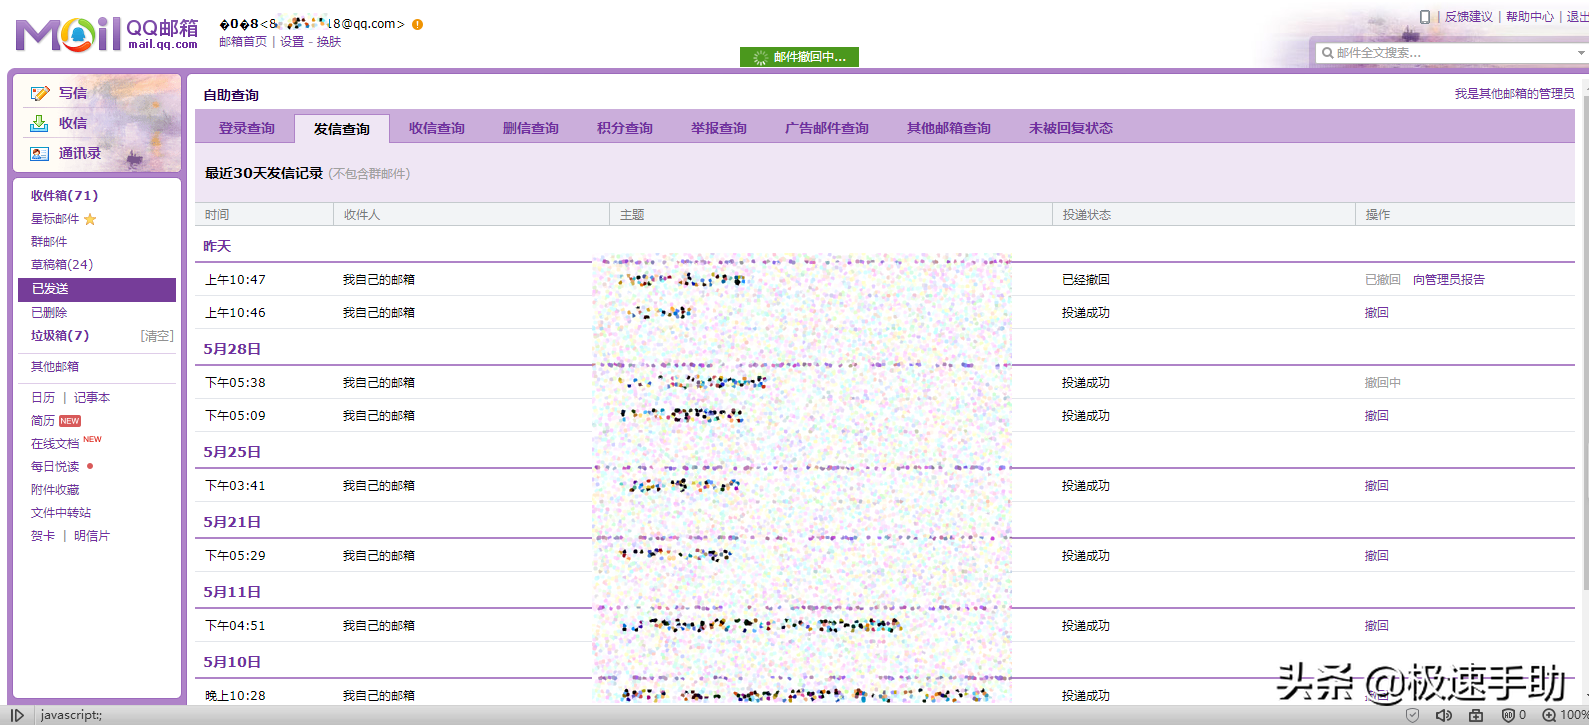Screen dimensions: 1589x725
Task: Switch to the 广告邮件查询 tab
Action: (x=827, y=128)
